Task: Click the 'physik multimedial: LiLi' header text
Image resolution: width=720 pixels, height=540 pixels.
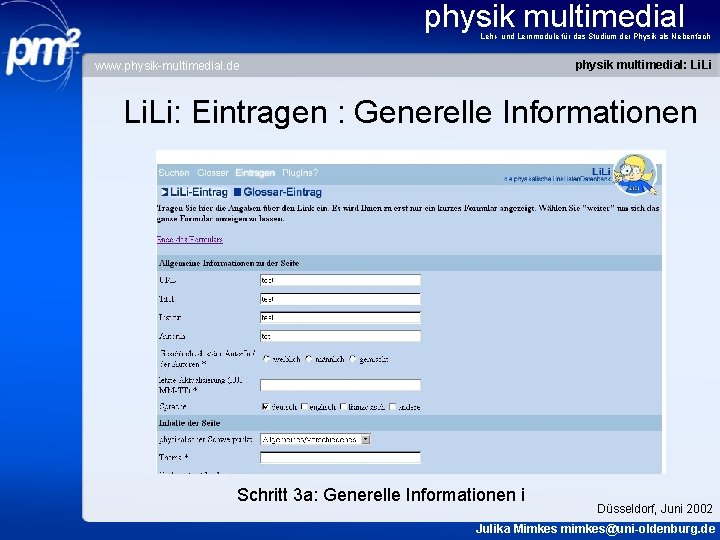Action: pyautogui.click(x=643, y=65)
